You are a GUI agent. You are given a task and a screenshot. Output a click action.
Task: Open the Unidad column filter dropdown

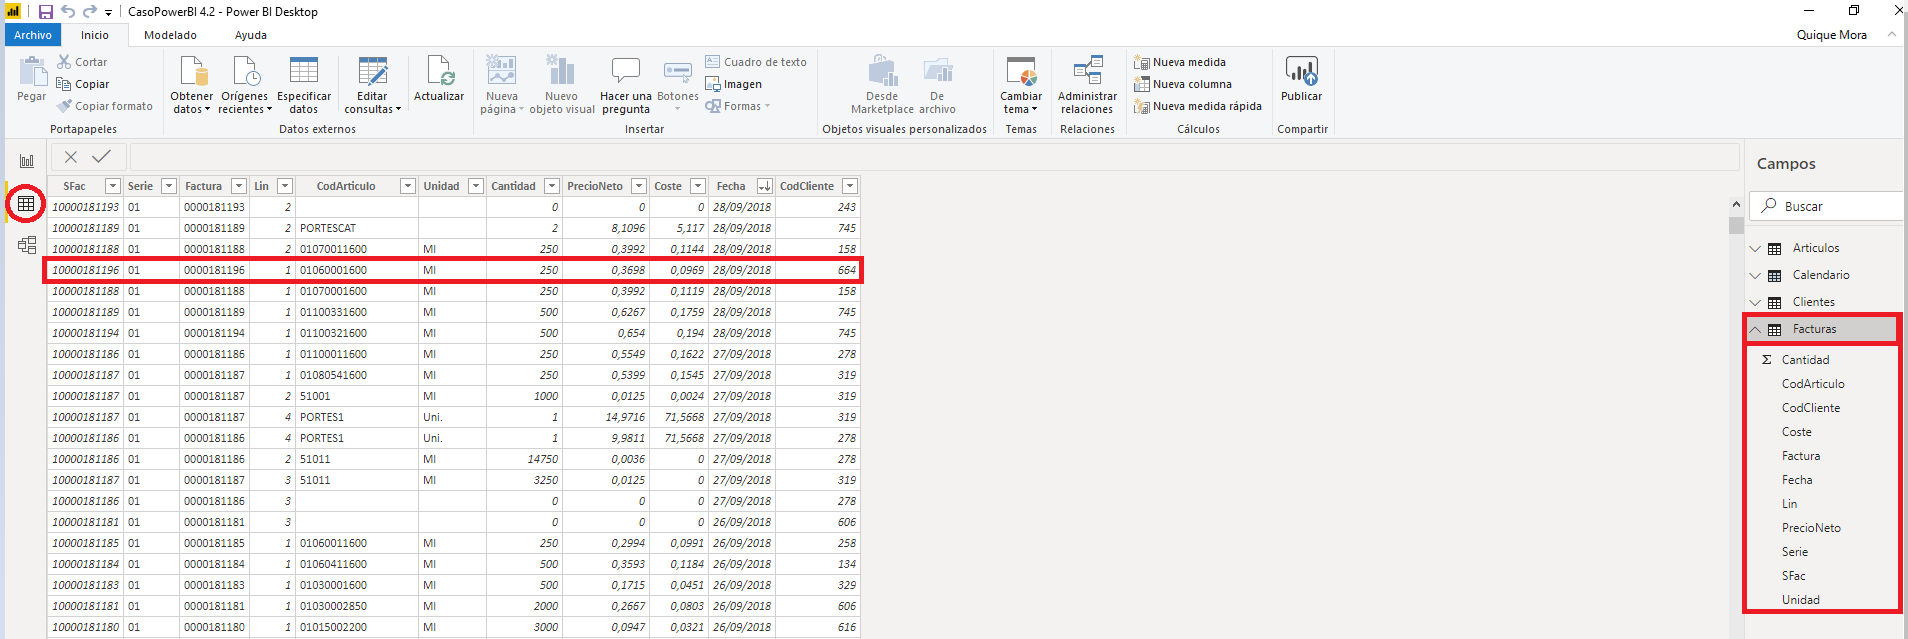[x=476, y=186]
